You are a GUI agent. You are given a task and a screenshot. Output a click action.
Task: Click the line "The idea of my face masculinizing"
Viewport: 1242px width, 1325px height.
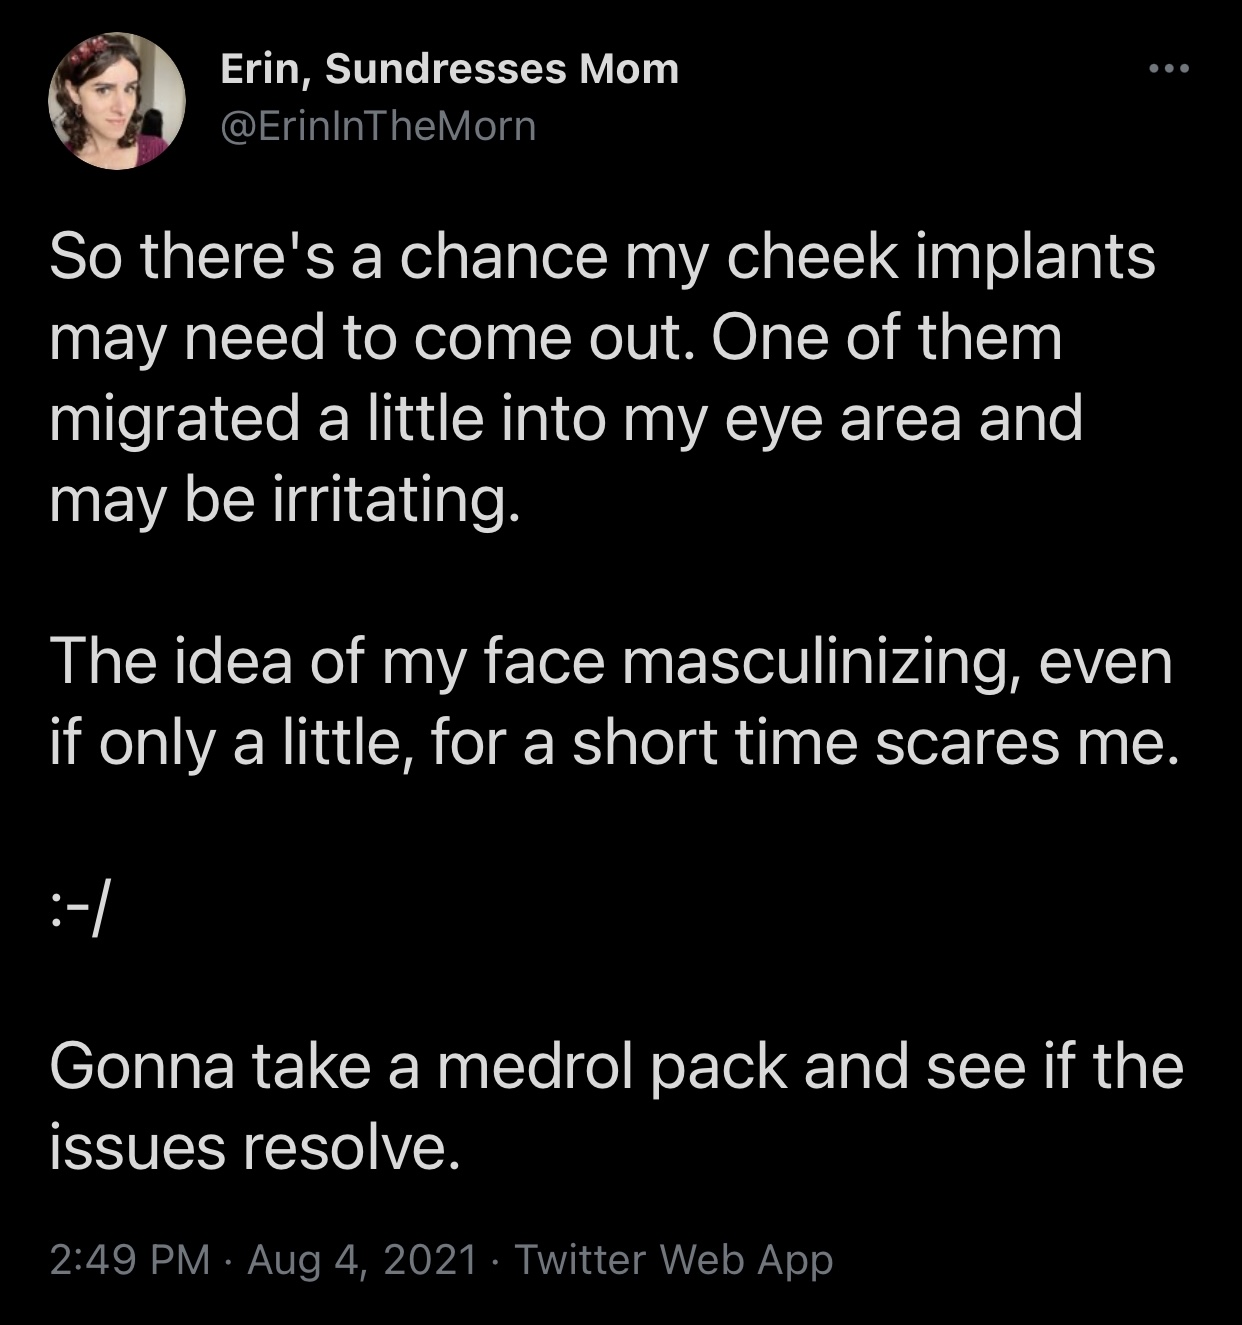pos(611,663)
